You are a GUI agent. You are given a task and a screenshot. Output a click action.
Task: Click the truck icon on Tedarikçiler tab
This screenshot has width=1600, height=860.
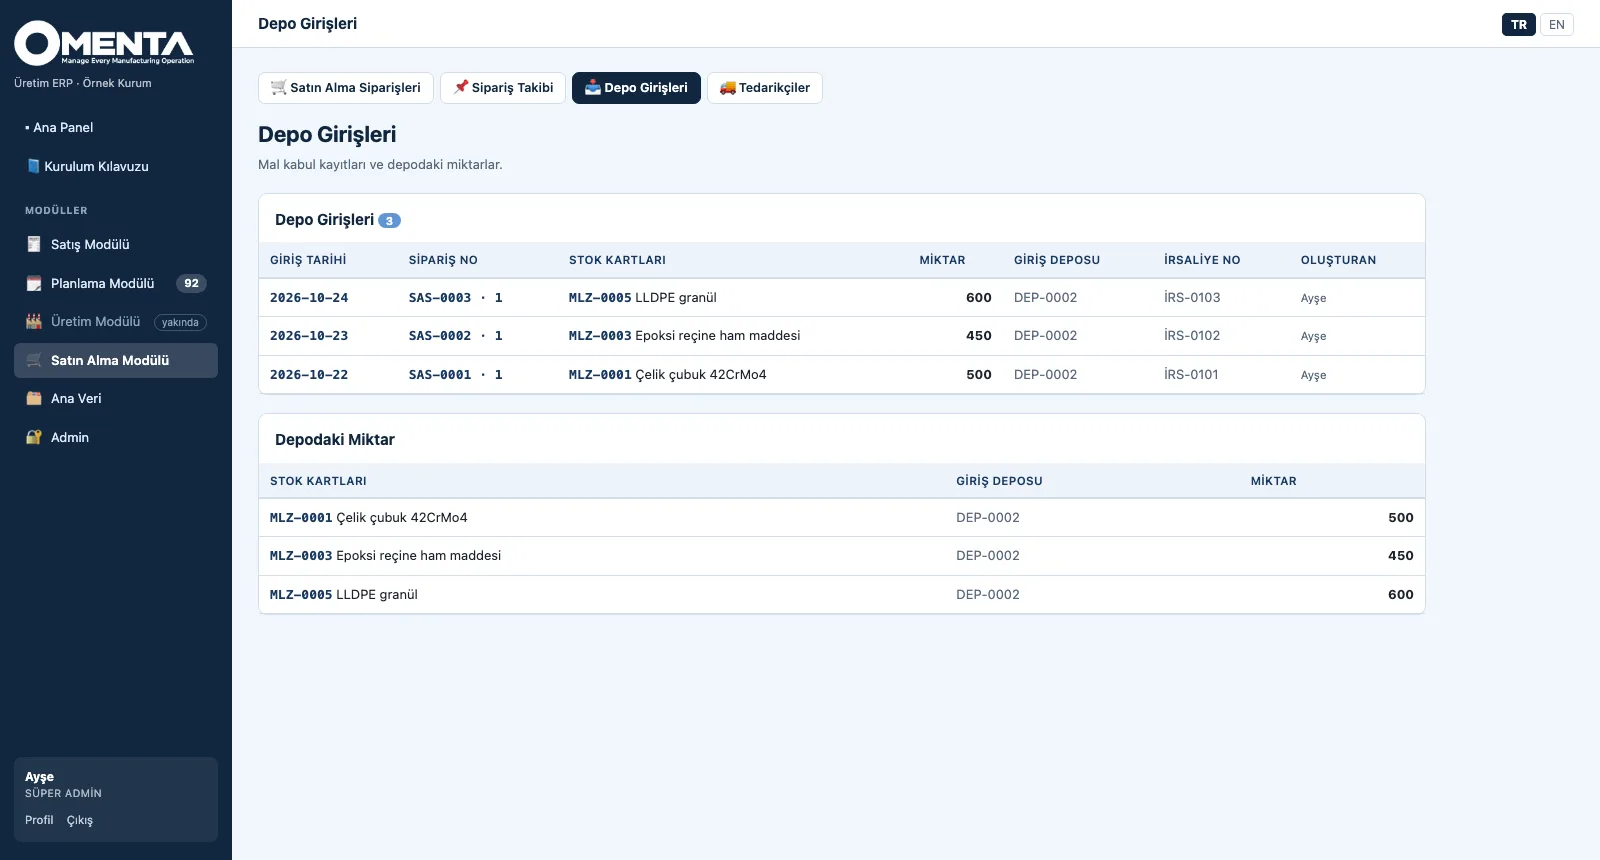pyautogui.click(x=728, y=87)
